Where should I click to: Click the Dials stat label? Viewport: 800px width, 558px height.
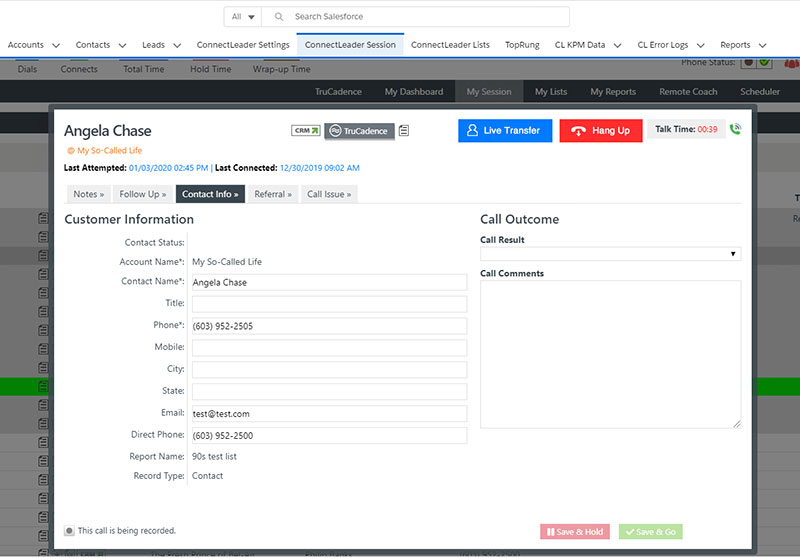(x=27, y=69)
